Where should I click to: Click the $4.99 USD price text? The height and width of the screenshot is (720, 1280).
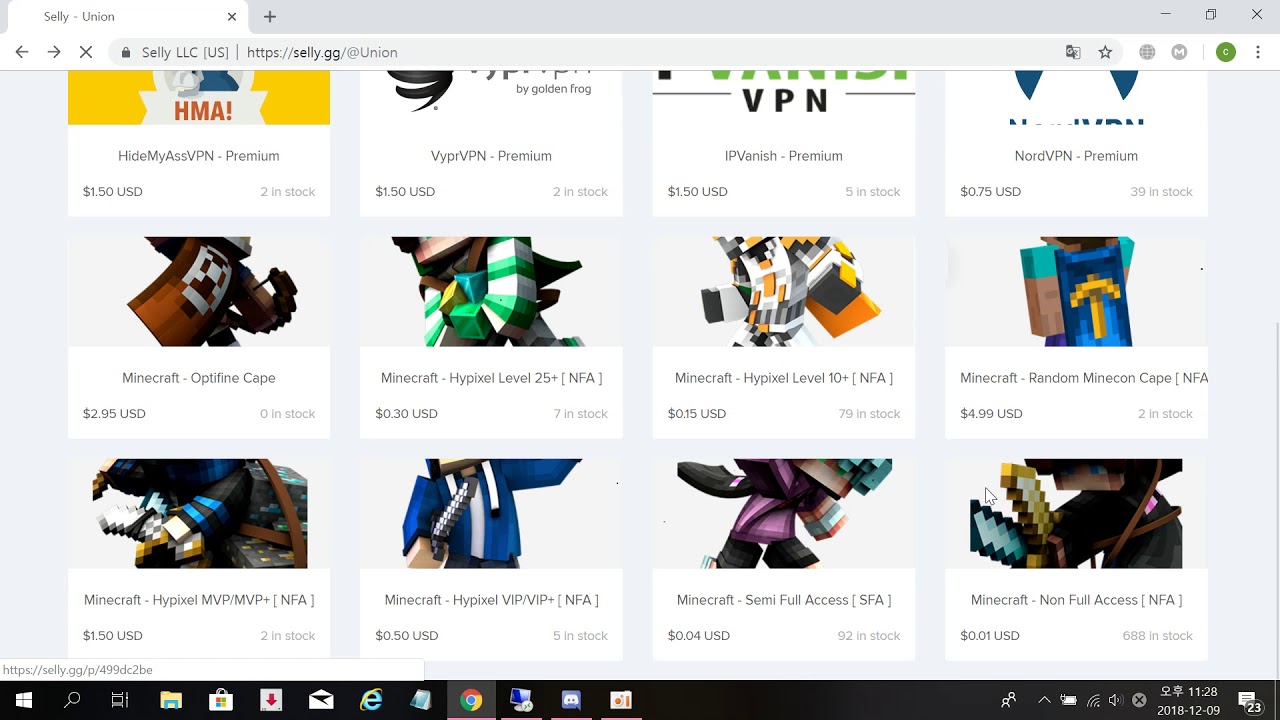991,414
